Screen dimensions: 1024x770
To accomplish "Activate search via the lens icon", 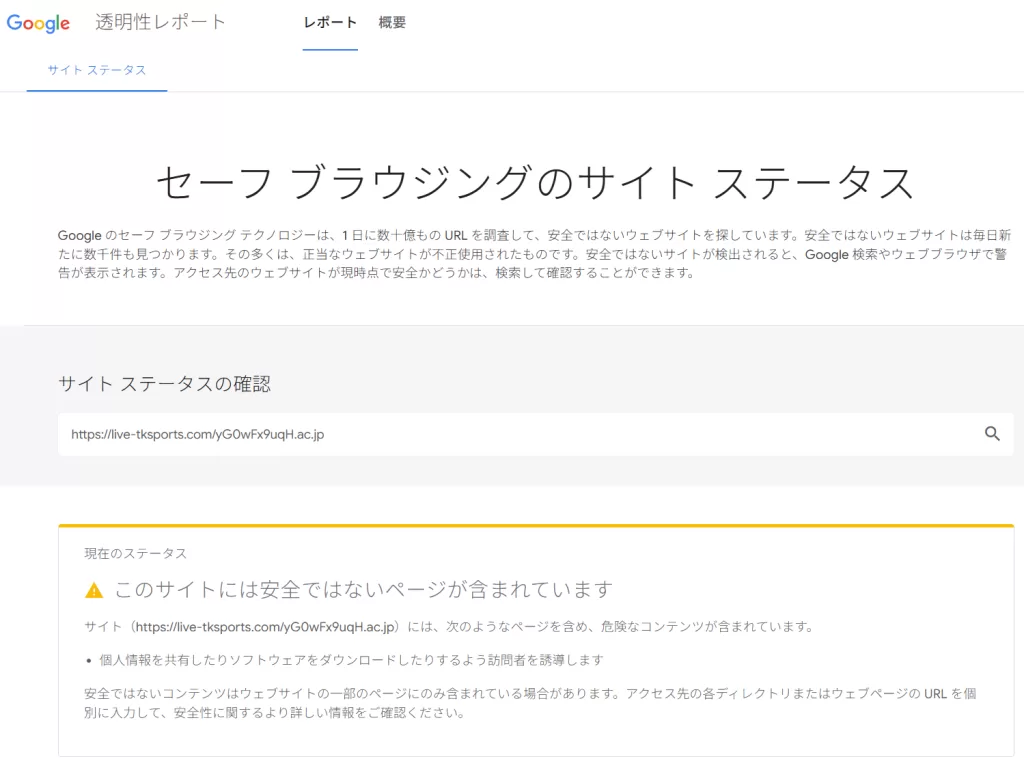I will (991, 433).
